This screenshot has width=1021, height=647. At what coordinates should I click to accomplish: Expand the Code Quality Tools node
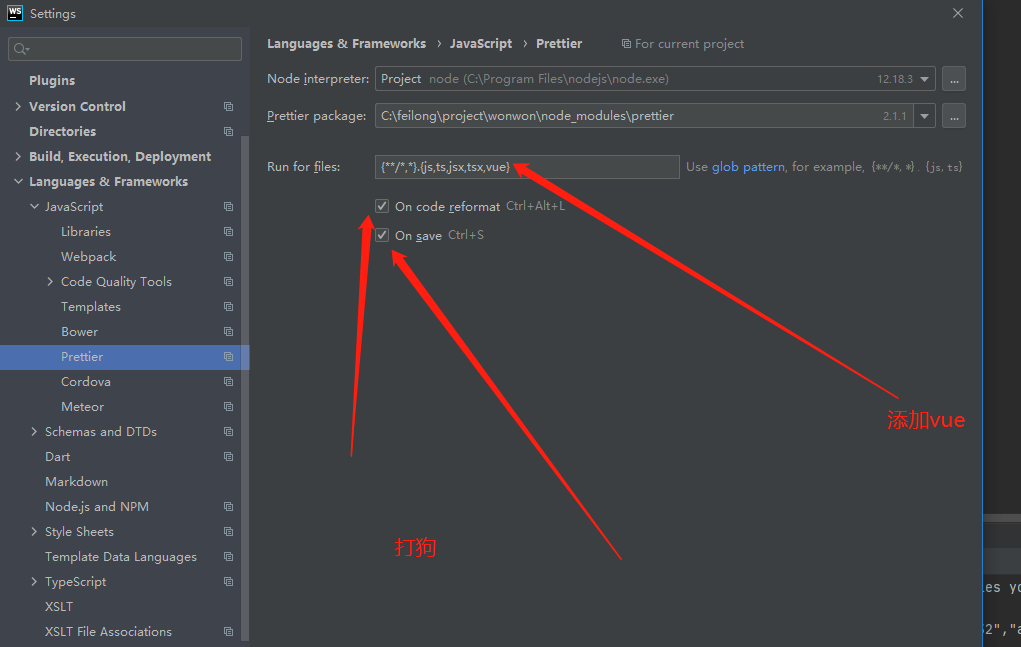tap(50, 282)
